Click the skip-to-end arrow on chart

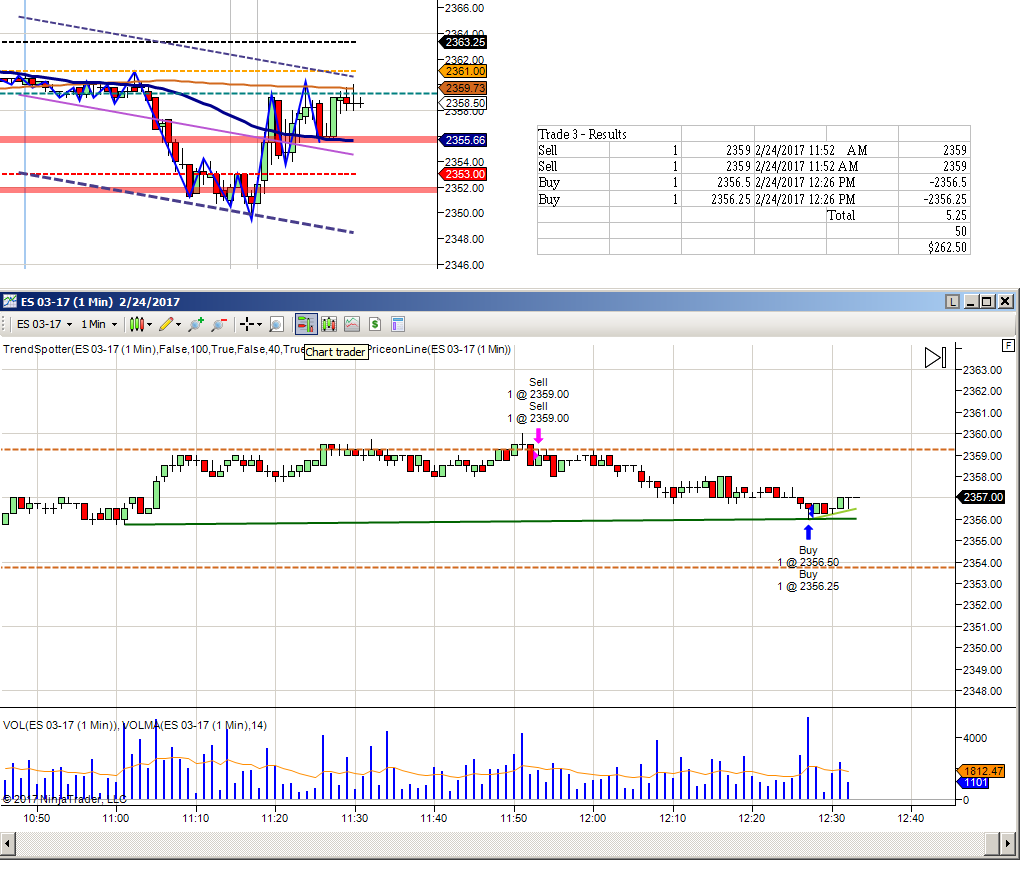point(935,358)
